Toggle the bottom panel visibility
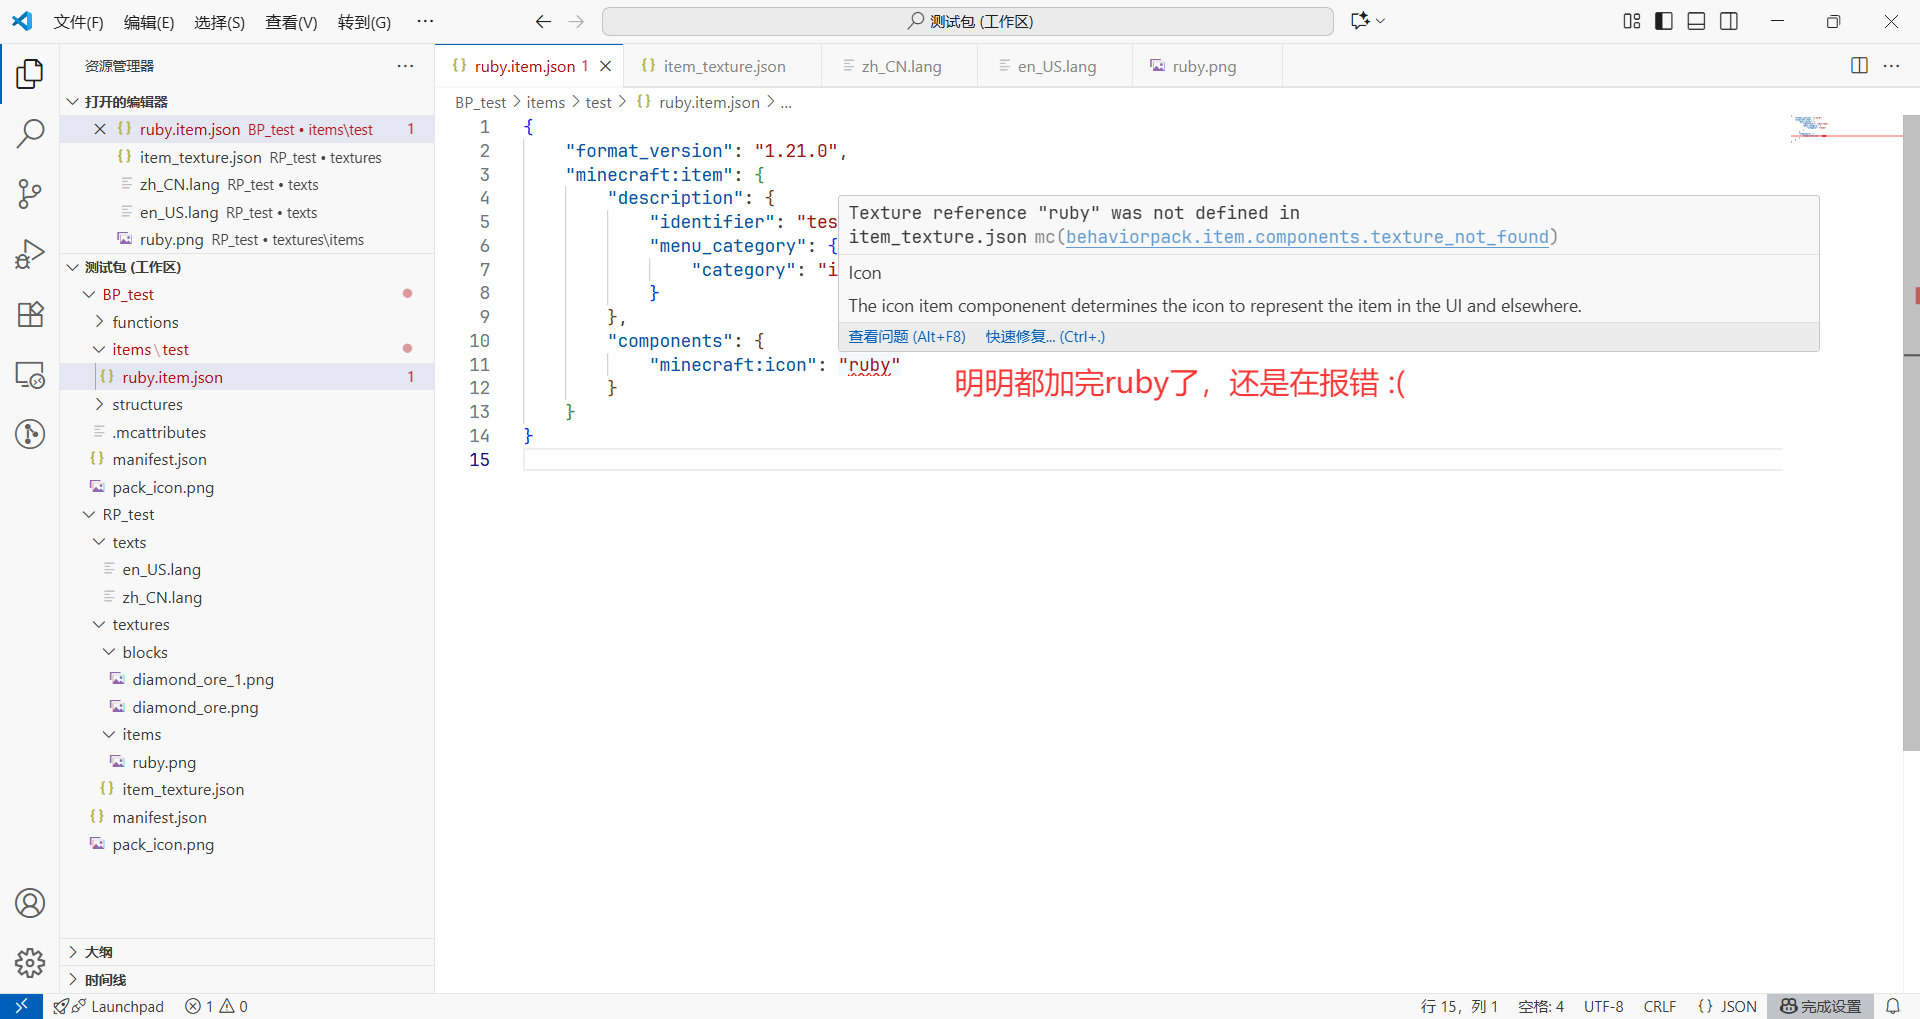This screenshot has width=1920, height=1019. [1696, 20]
